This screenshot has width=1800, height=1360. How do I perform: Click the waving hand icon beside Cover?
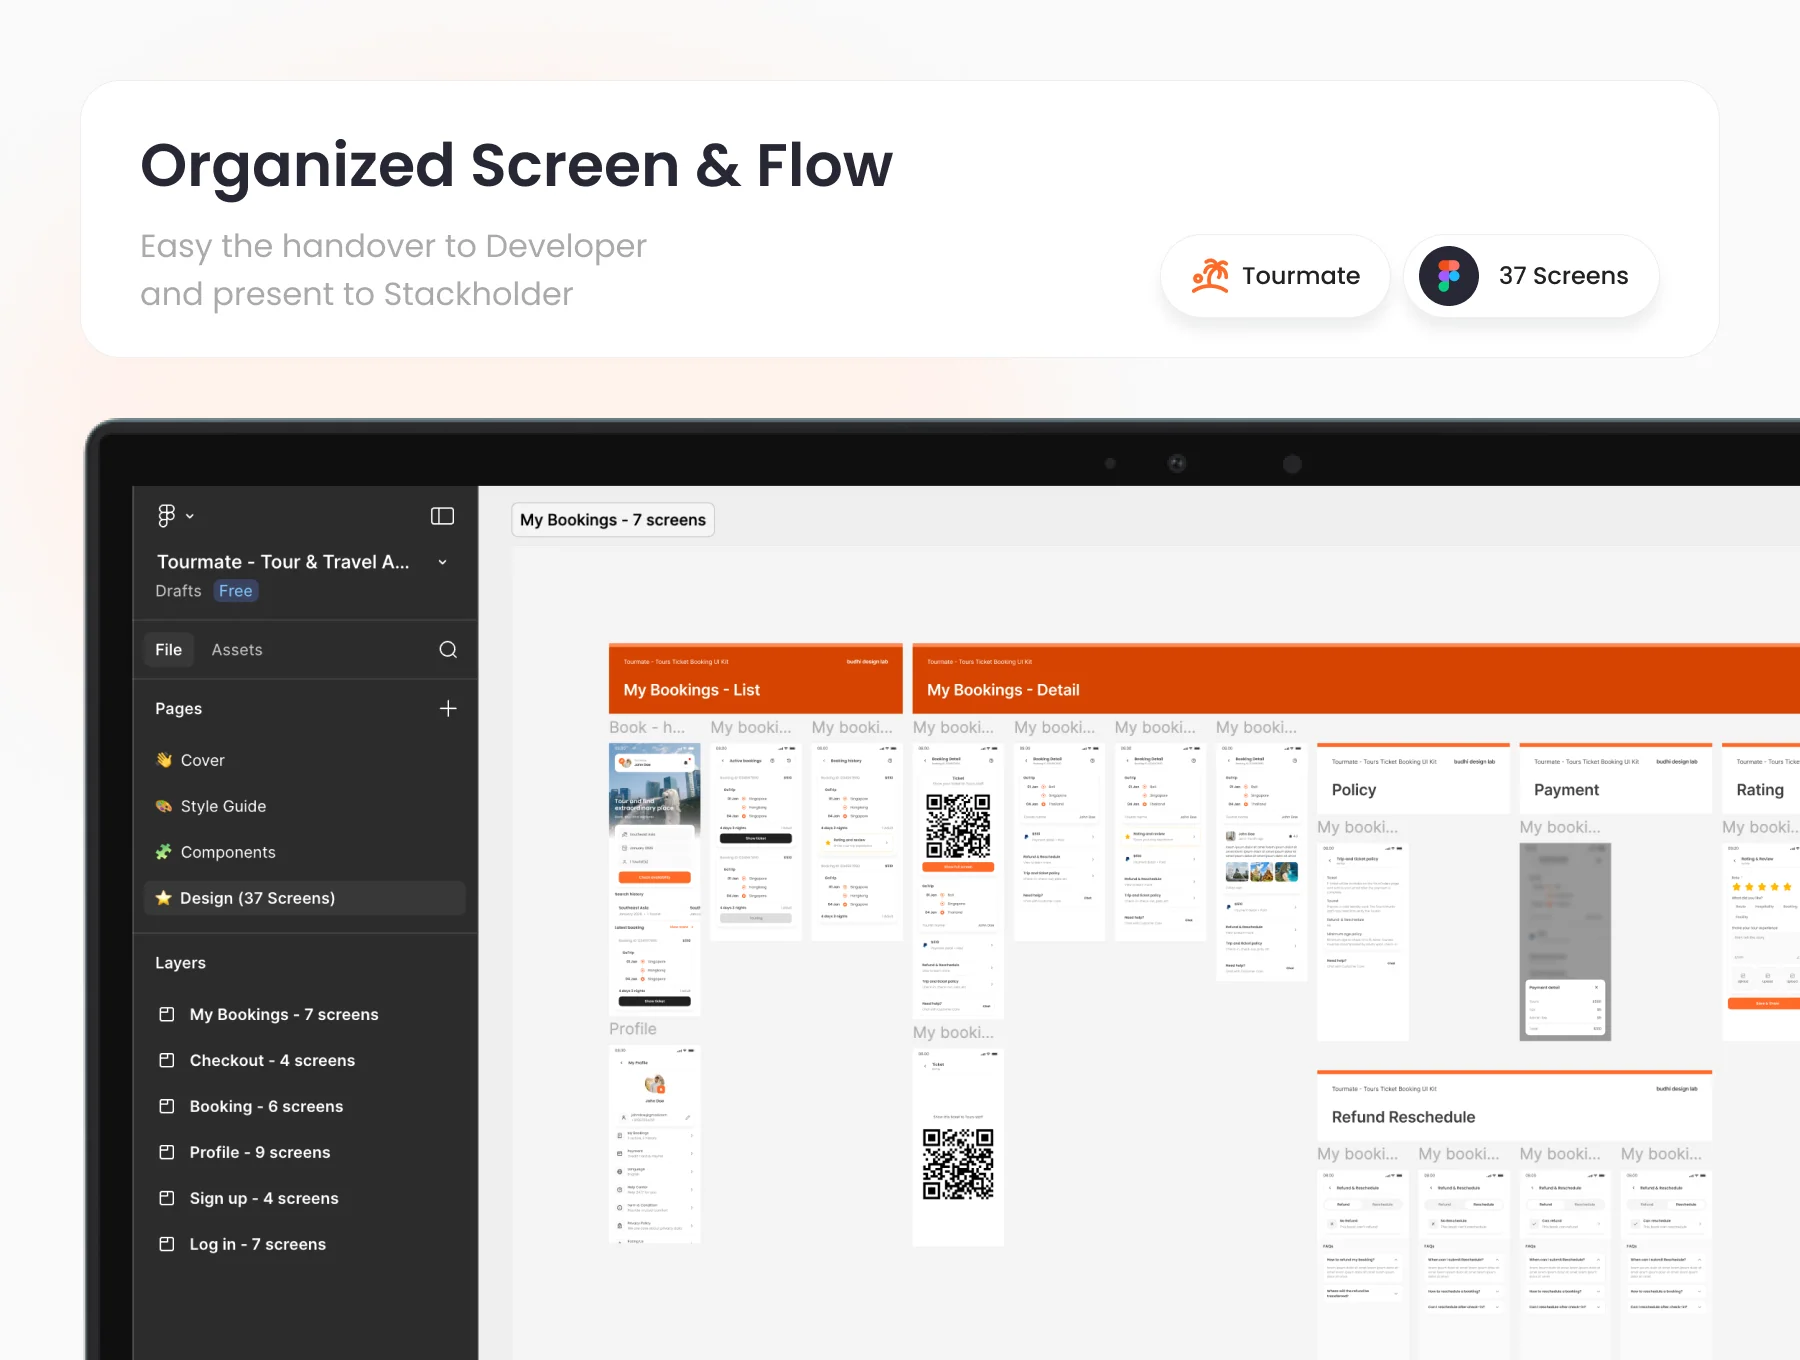point(164,760)
